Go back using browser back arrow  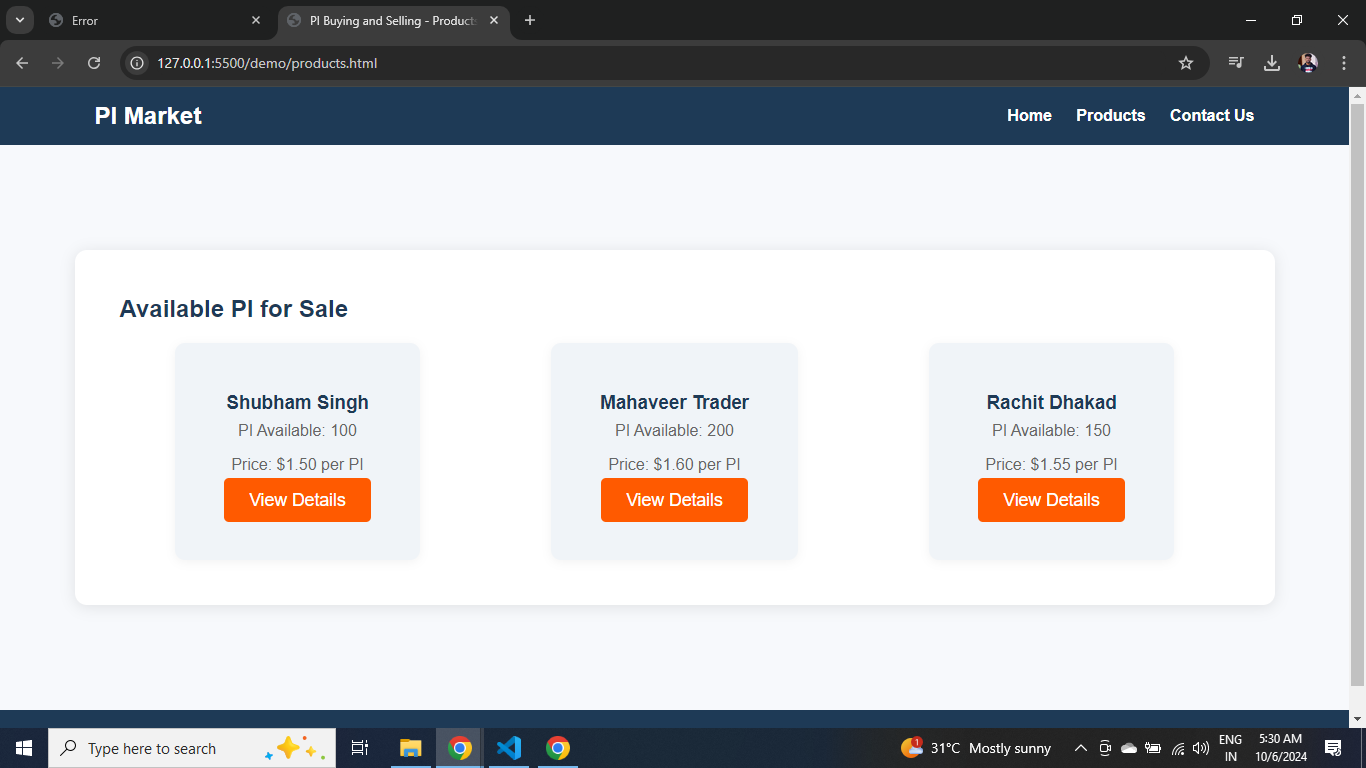tap(22, 63)
